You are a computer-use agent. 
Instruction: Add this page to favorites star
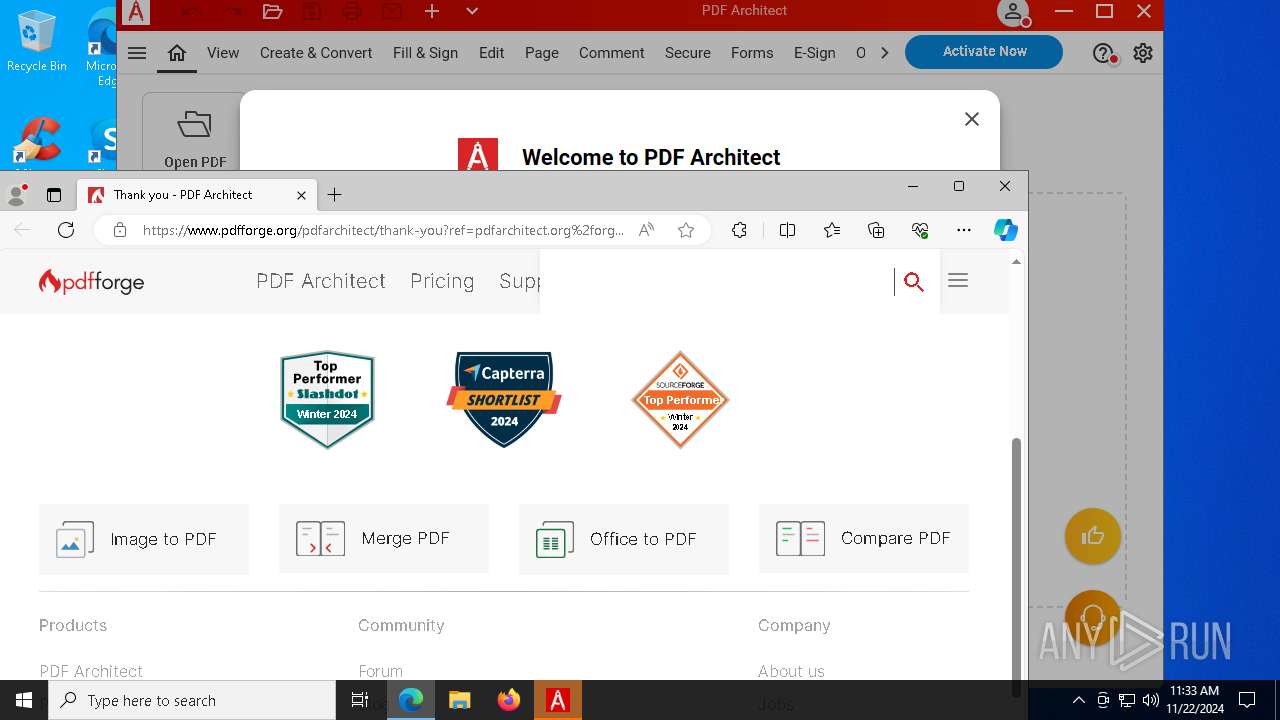point(686,230)
